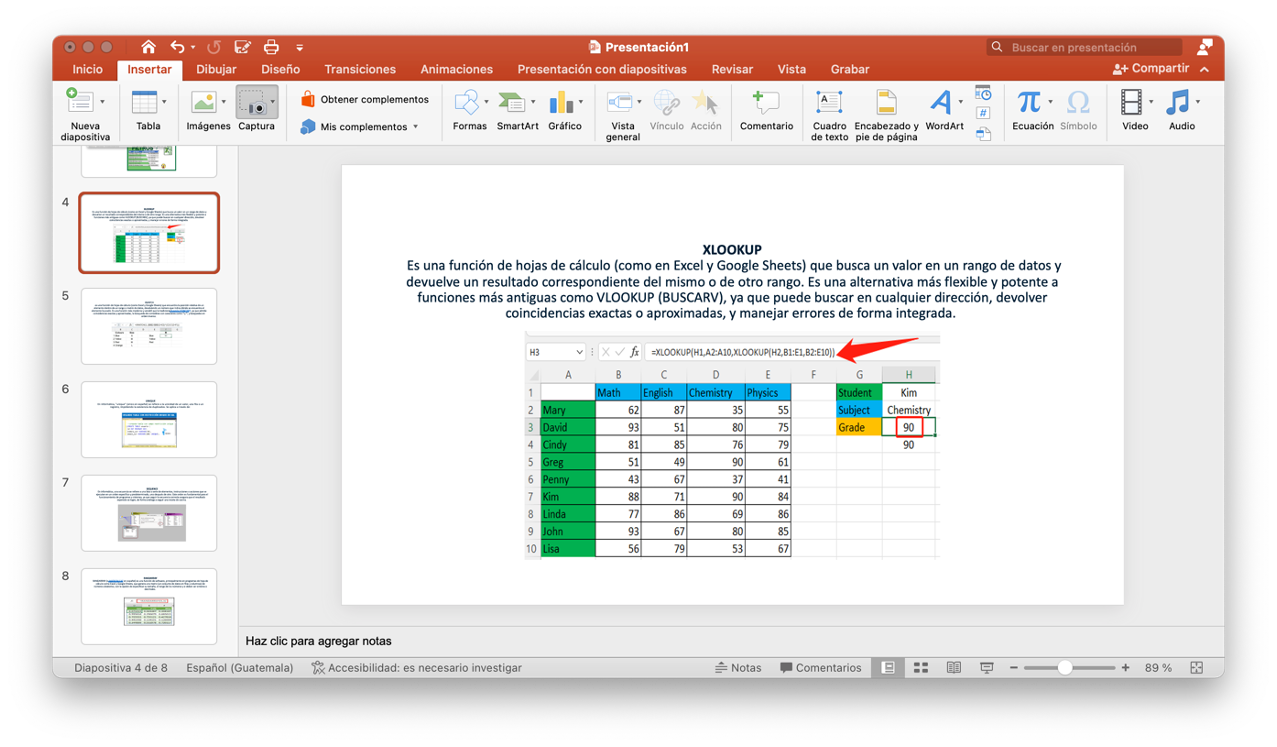Image resolution: width=1277 pixels, height=747 pixels.
Task: Expand the Nueva diapositiva dropdown arrow
Action: tap(102, 102)
